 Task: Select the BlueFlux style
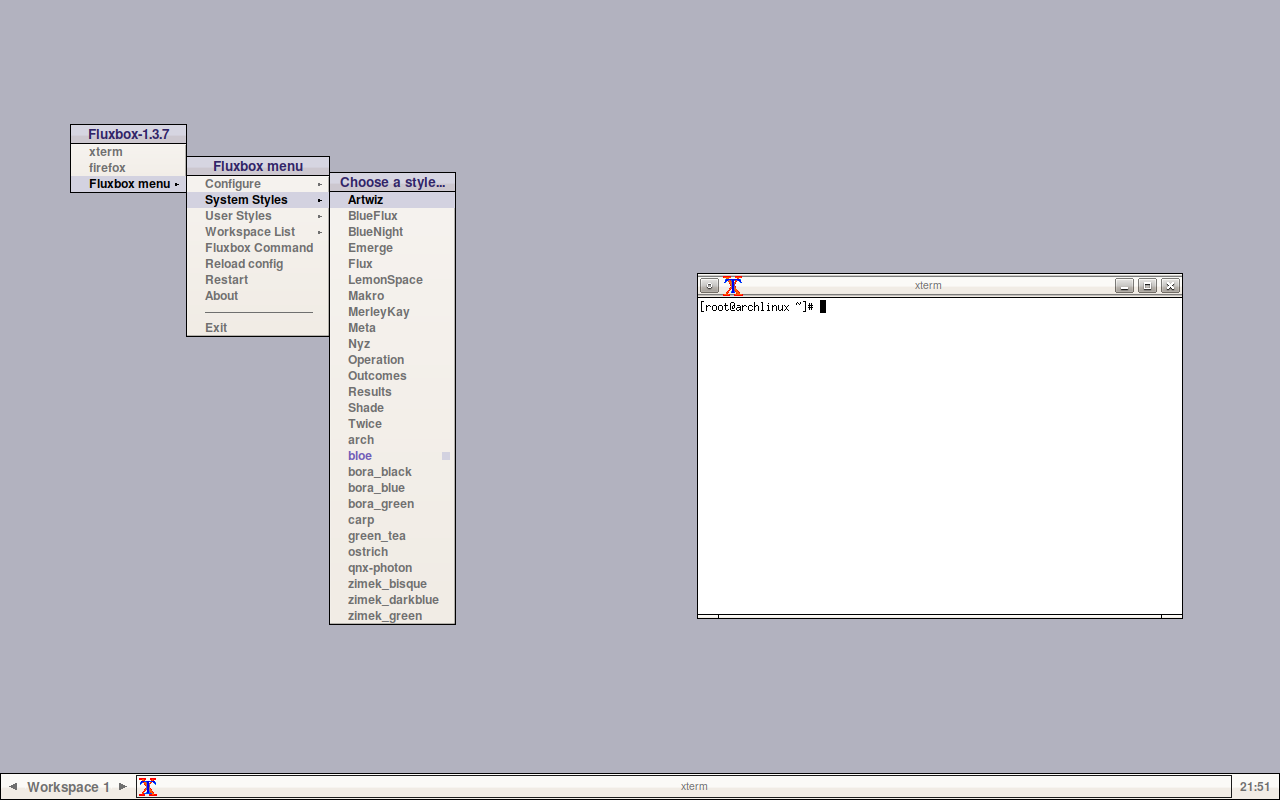(x=392, y=216)
